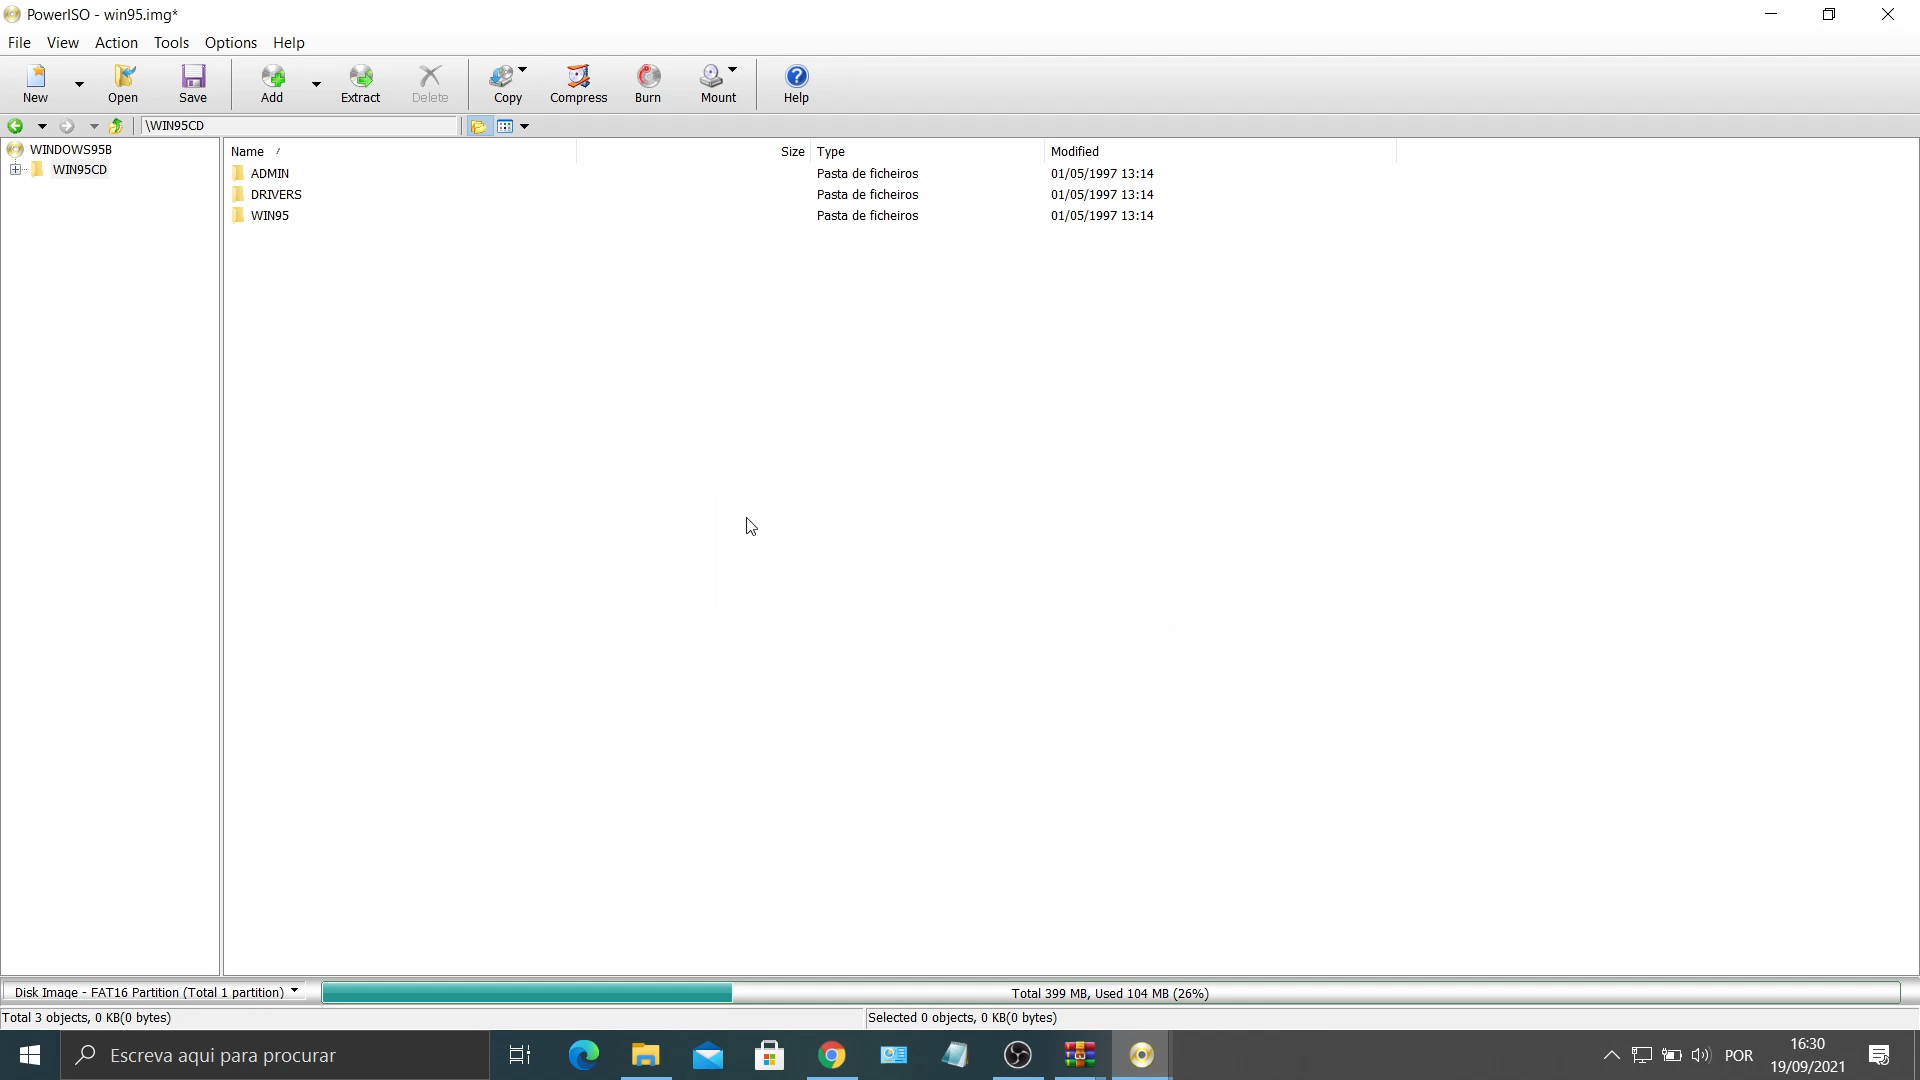Click the Extract toolbar icon
The height and width of the screenshot is (1080, 1920).
(360, 84)
